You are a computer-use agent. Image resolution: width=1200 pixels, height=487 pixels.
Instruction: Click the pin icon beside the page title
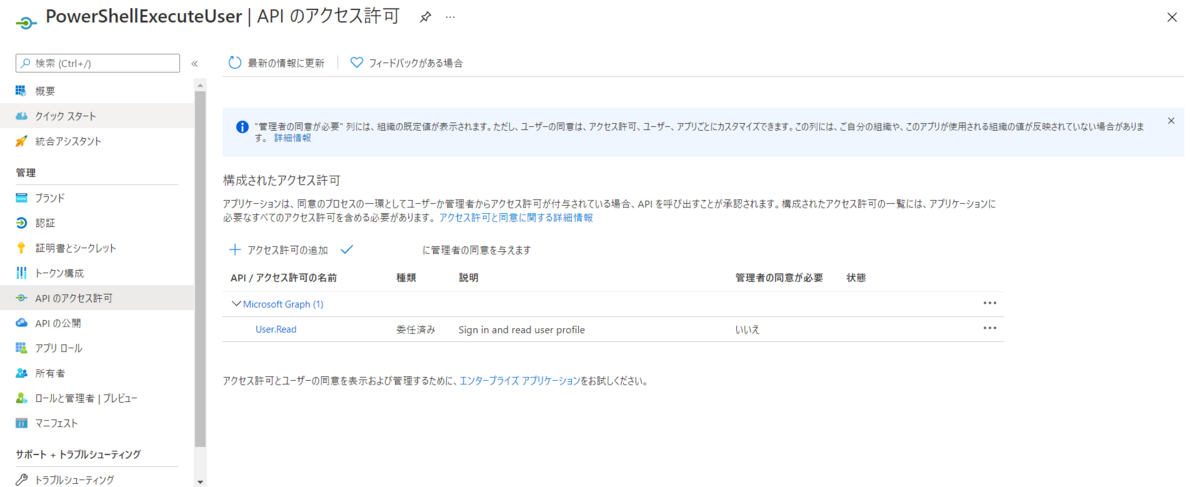coord(425,17)
